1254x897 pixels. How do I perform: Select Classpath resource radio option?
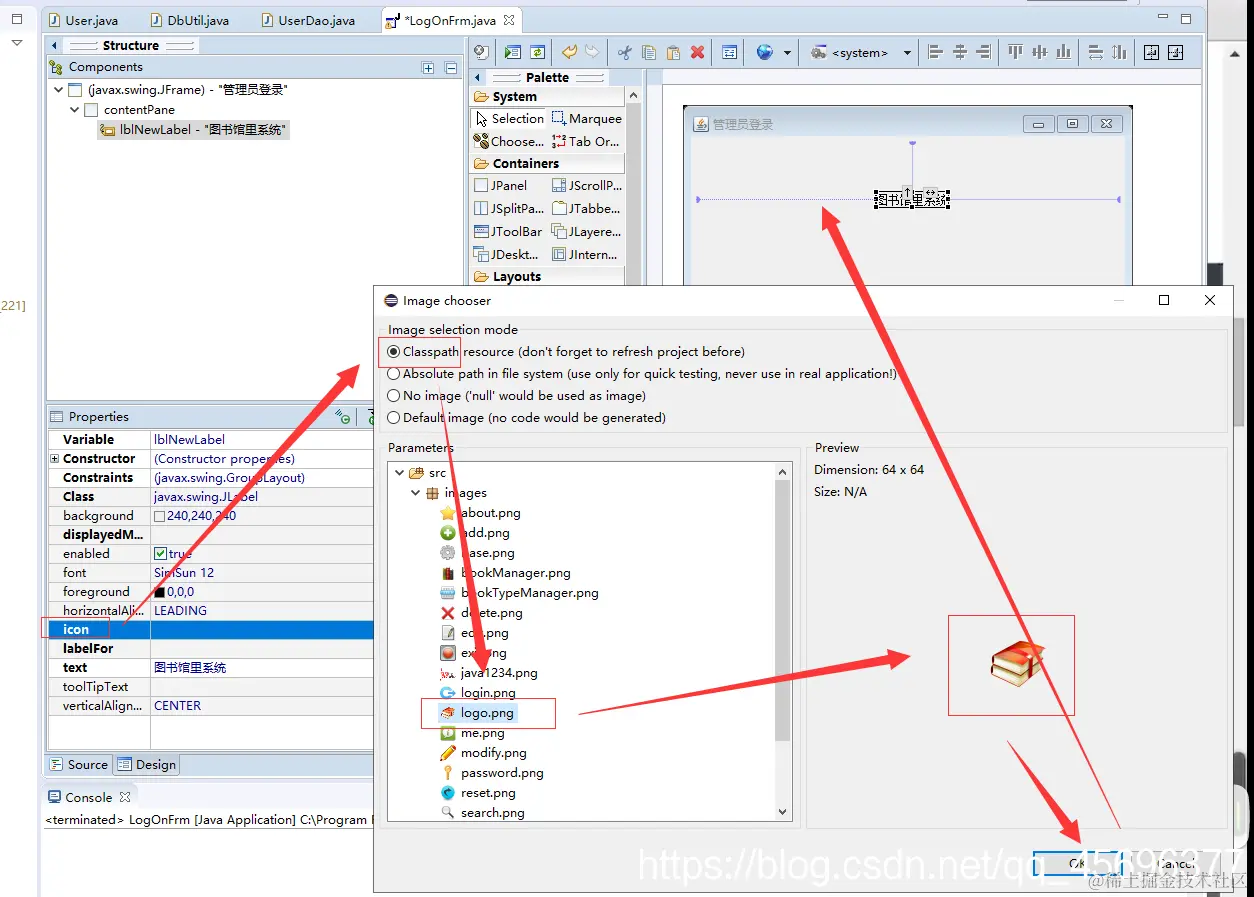(x=394, y=352)
